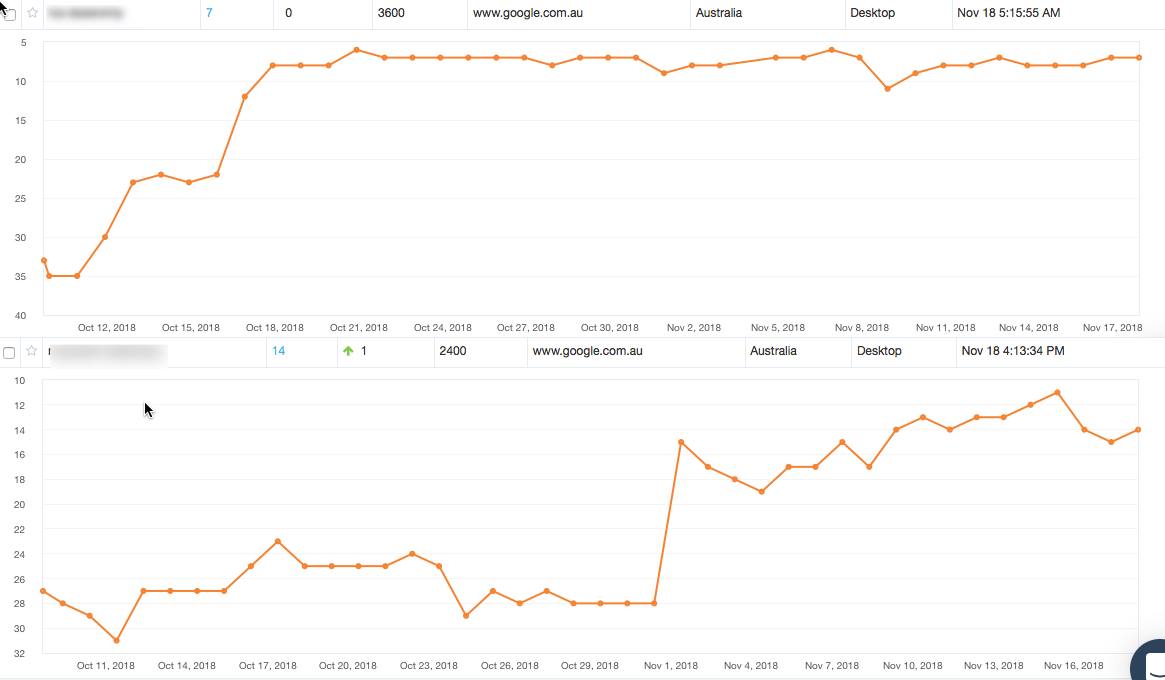
Task: Click the first row's www.google.com.au cell
Action: [x=527, y=13]
